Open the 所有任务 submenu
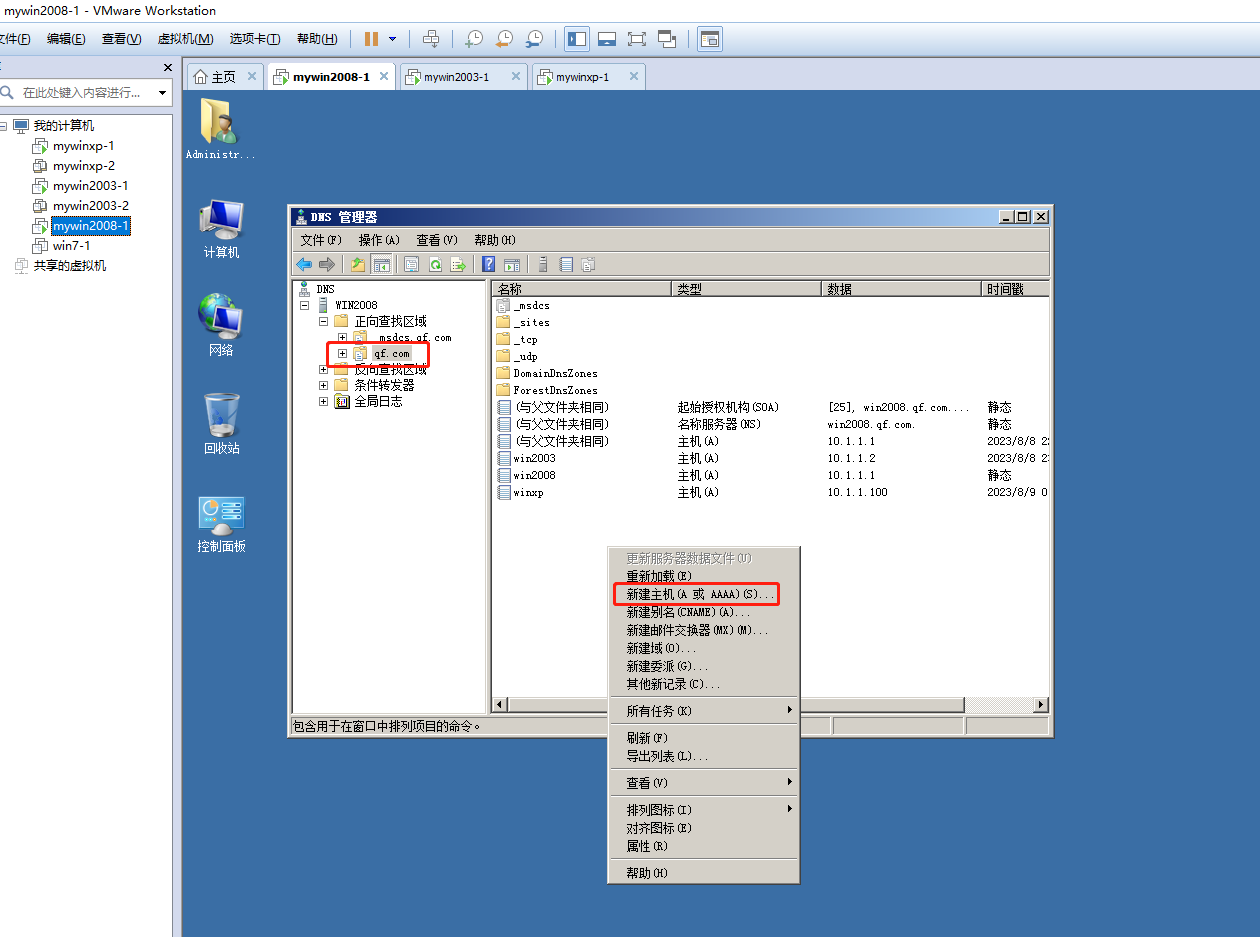The image size is (1260, 937). [x=704, y=711]
